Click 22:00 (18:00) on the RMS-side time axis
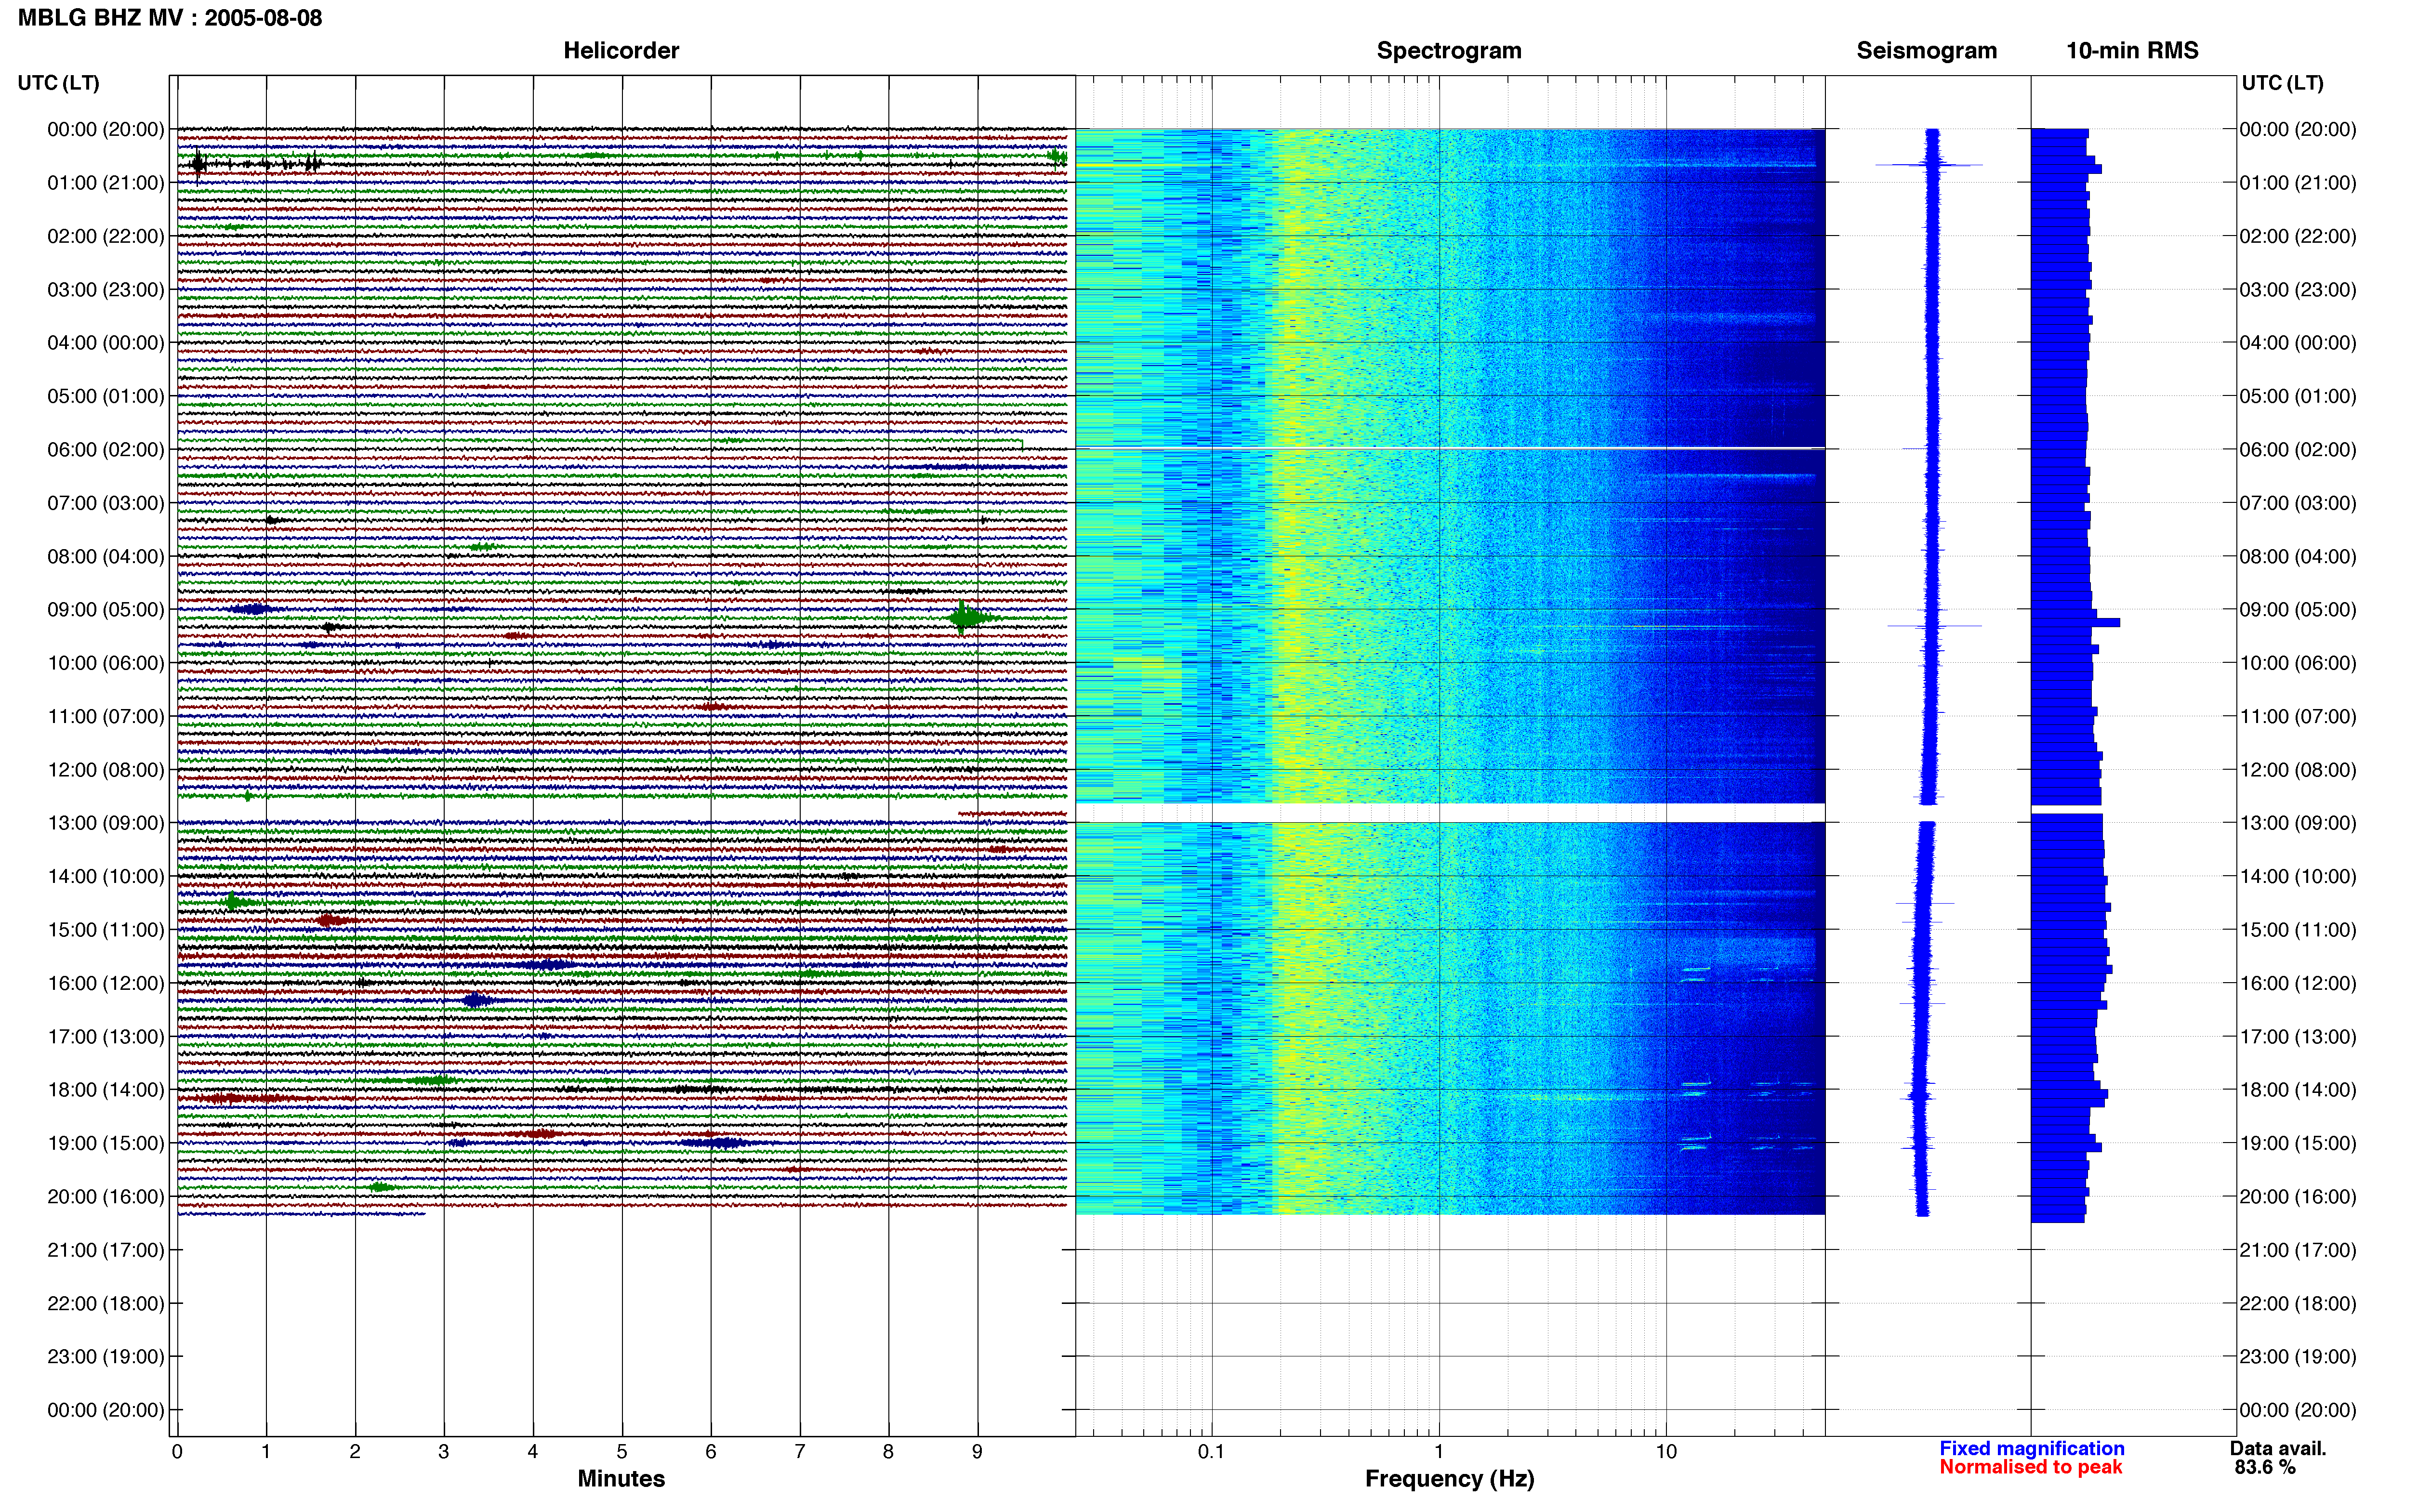This screenshot has height=1512, width=2418. (2298, 1304)
